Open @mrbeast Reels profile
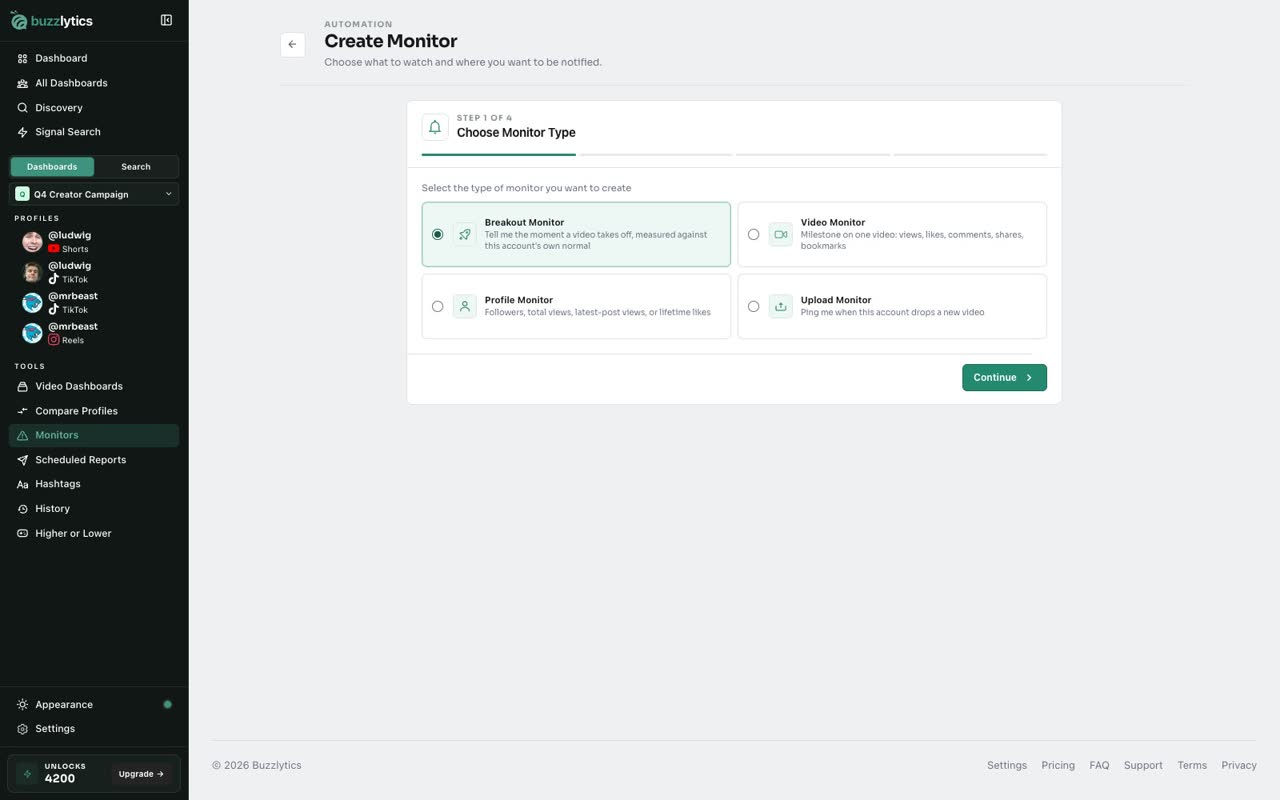This screenshot has height=800, width=1280. (x=94, y=333)
